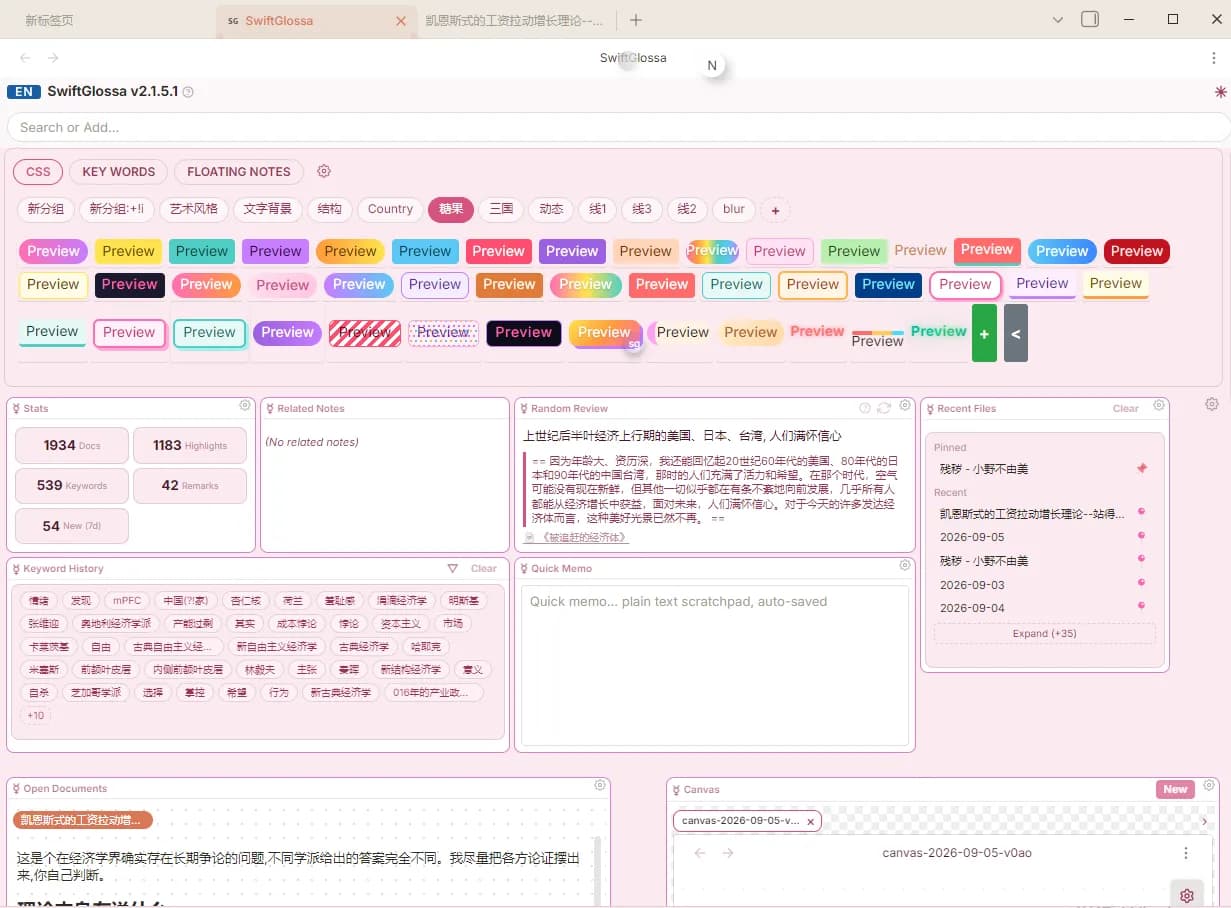The height and width of the screenshot is (908, 1231).
Task: Switch to the FLOATING NOTES tab
Action: pyautogui.click(x=239, y=171)
